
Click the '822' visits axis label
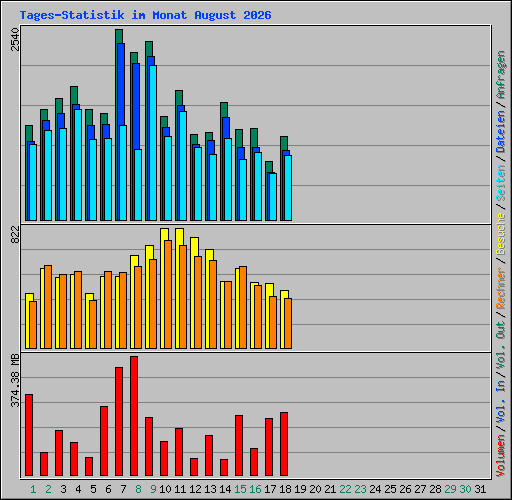pos(15,235)
